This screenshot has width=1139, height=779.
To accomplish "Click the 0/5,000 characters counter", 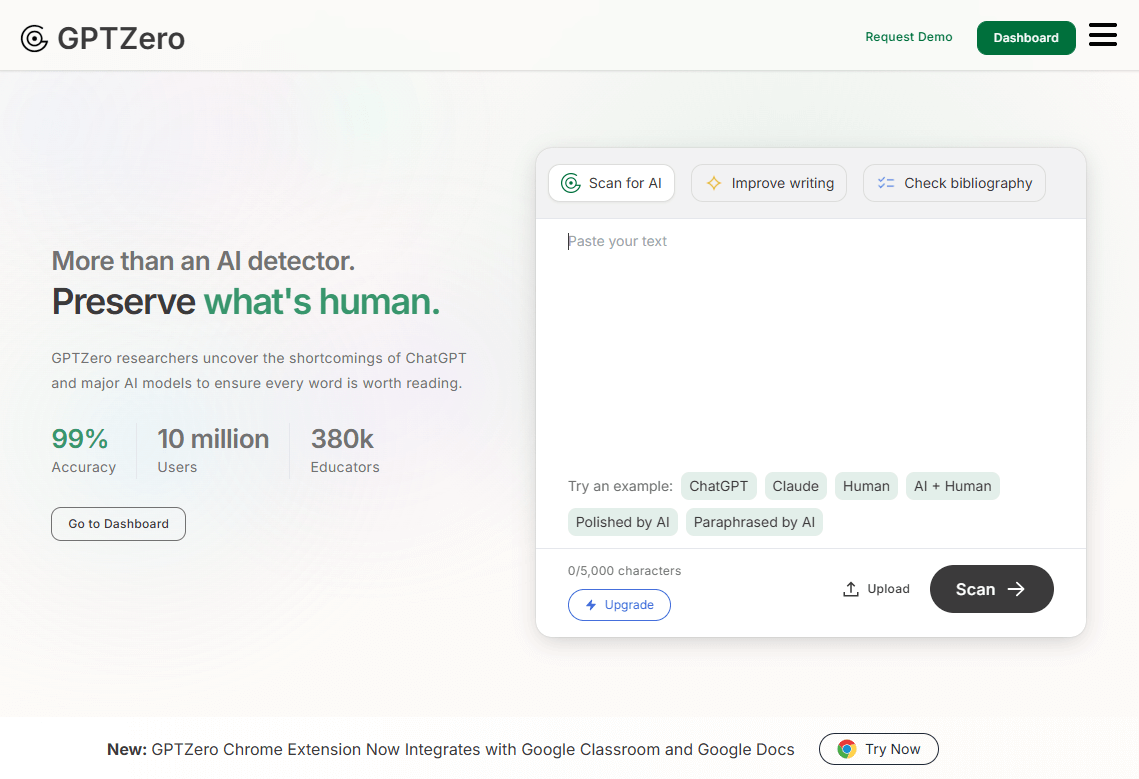I will [624, 571].
